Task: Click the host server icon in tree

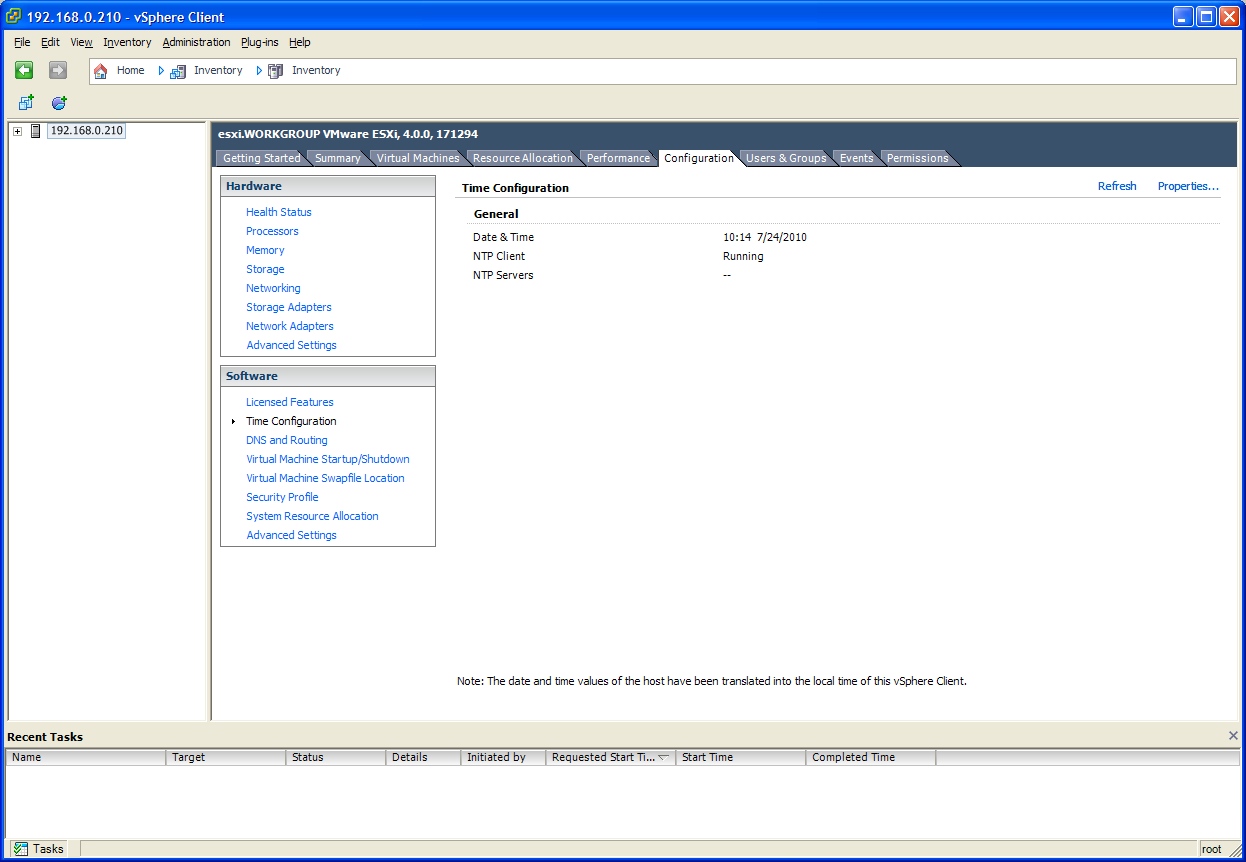Action: click(36, 131)
